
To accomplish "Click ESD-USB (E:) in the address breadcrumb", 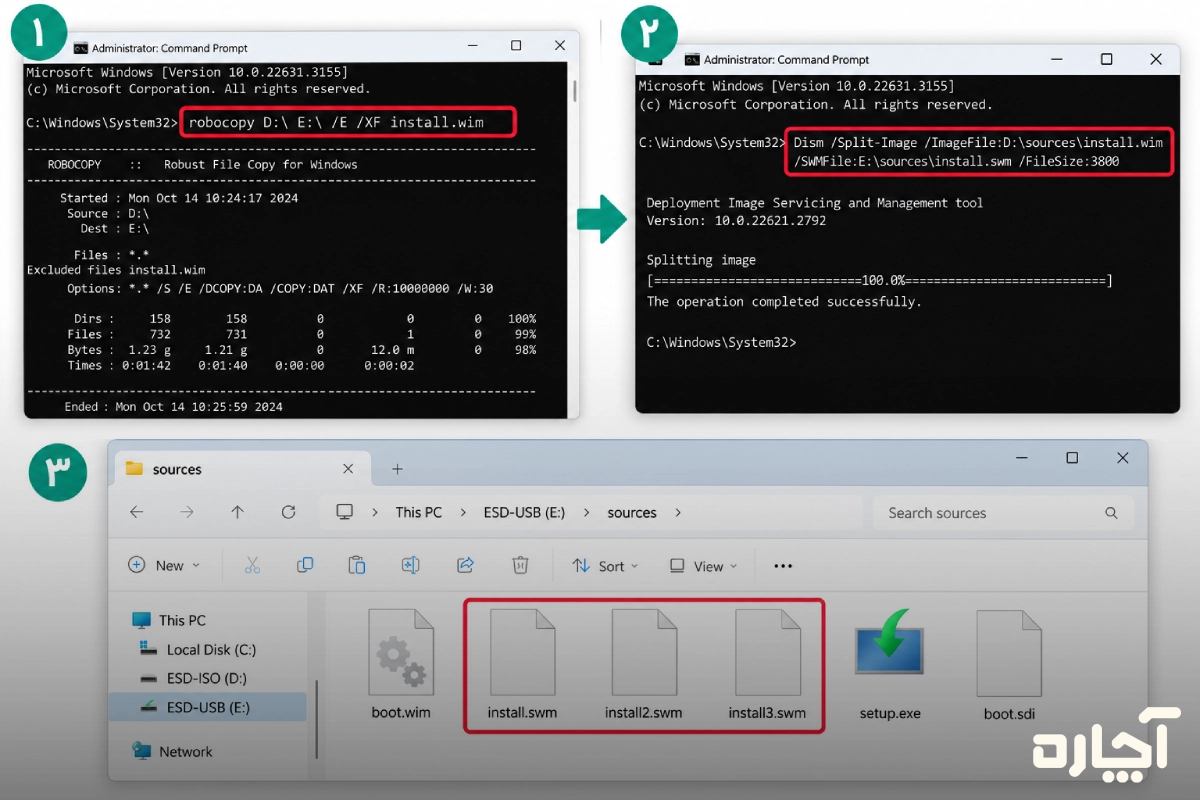I will pos(525,512).
